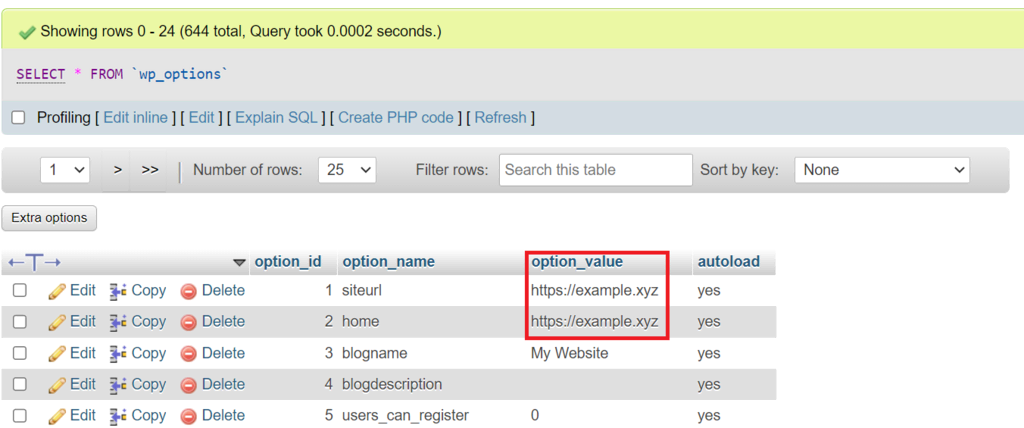The height and width of the screenshot is (428, 1024).
Task: Sort by the option_name column header
Action: pos(388,262)
